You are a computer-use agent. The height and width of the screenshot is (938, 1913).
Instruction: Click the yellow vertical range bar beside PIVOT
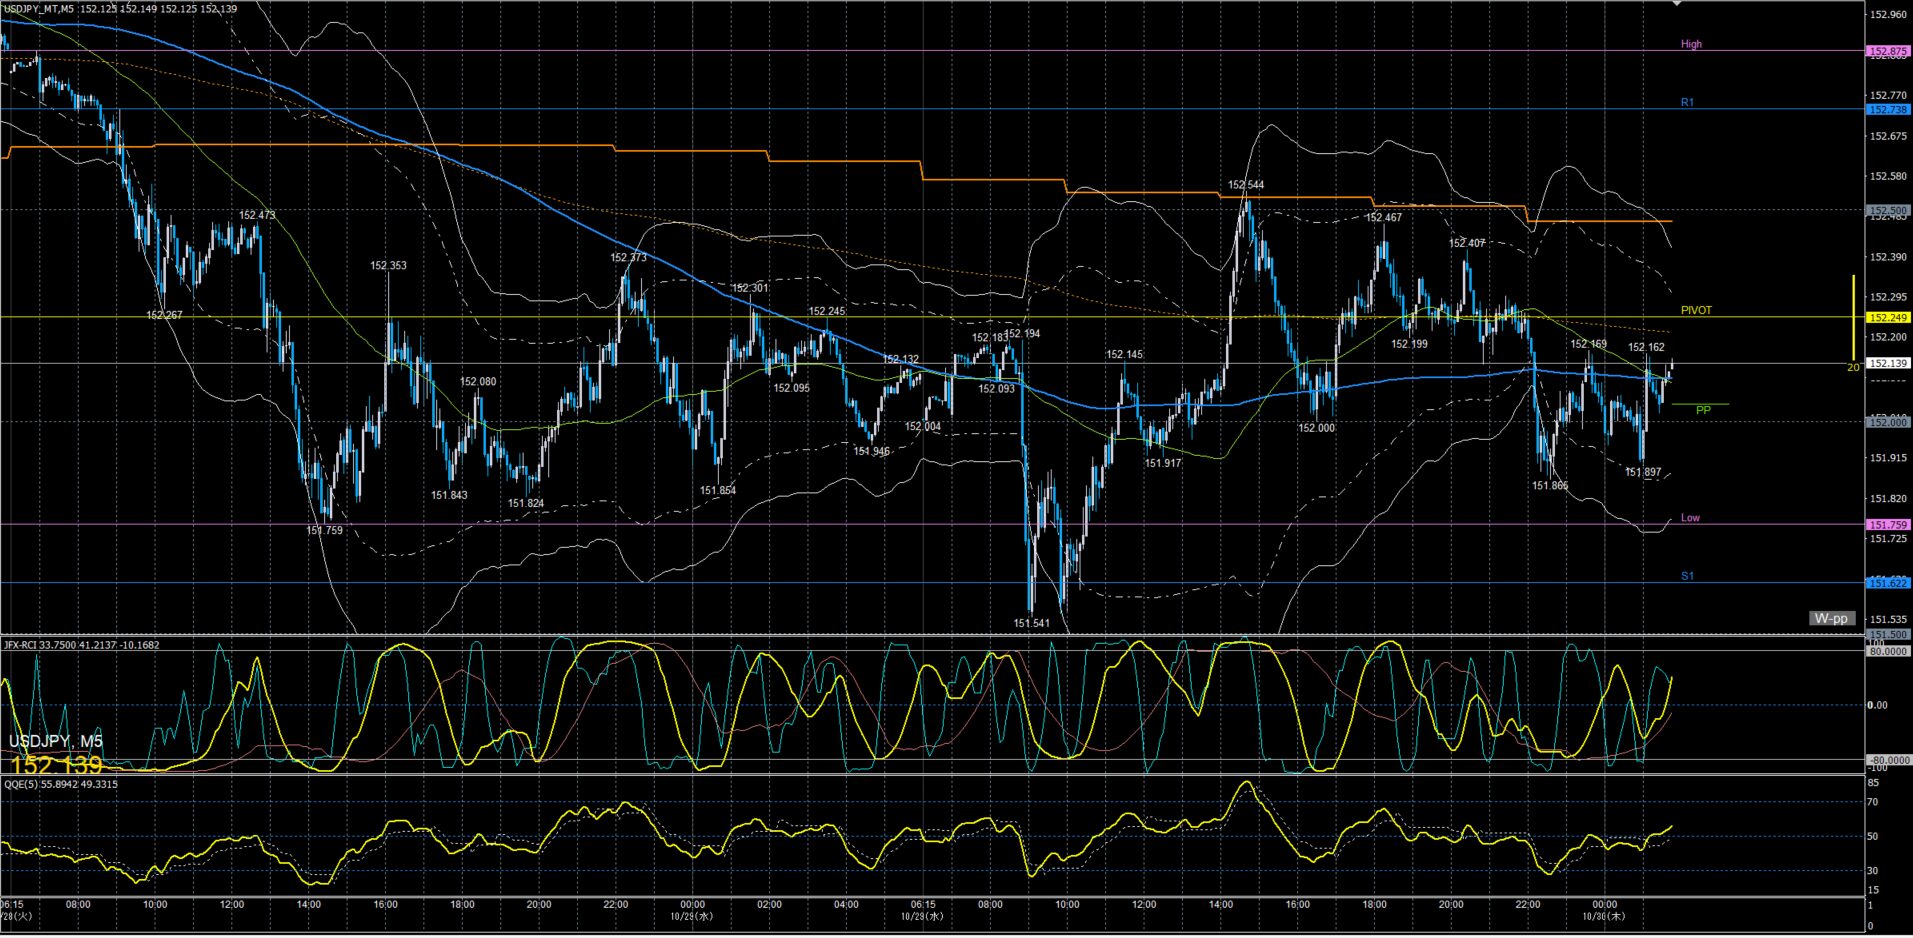[x=1854, y=318]
